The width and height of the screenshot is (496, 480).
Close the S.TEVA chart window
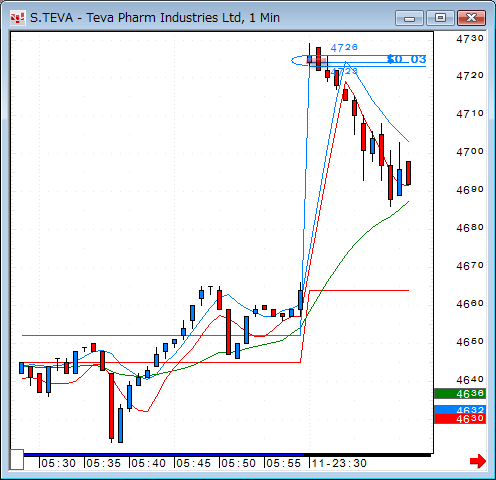click(471, 18)
